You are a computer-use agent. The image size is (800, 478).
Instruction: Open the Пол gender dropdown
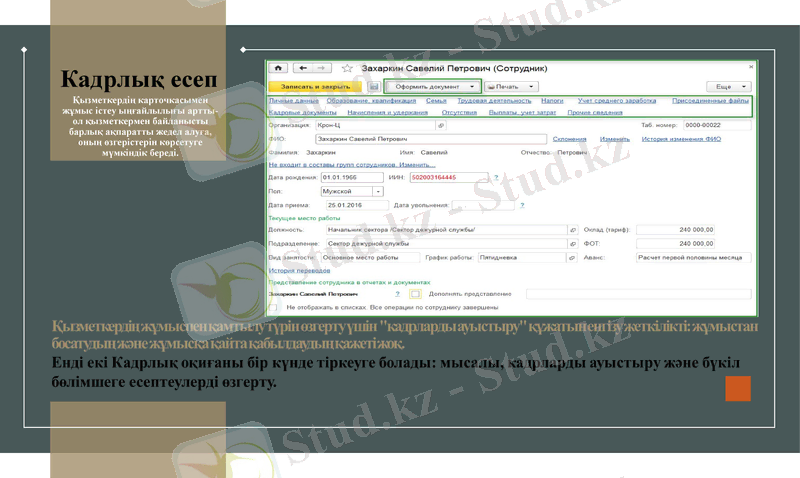[378, 190]
